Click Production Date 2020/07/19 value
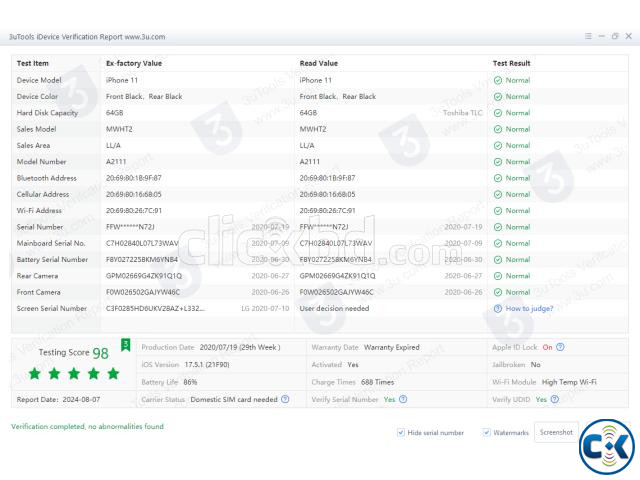The width and height of the screenshot is (640, 480). coord(240,347)
